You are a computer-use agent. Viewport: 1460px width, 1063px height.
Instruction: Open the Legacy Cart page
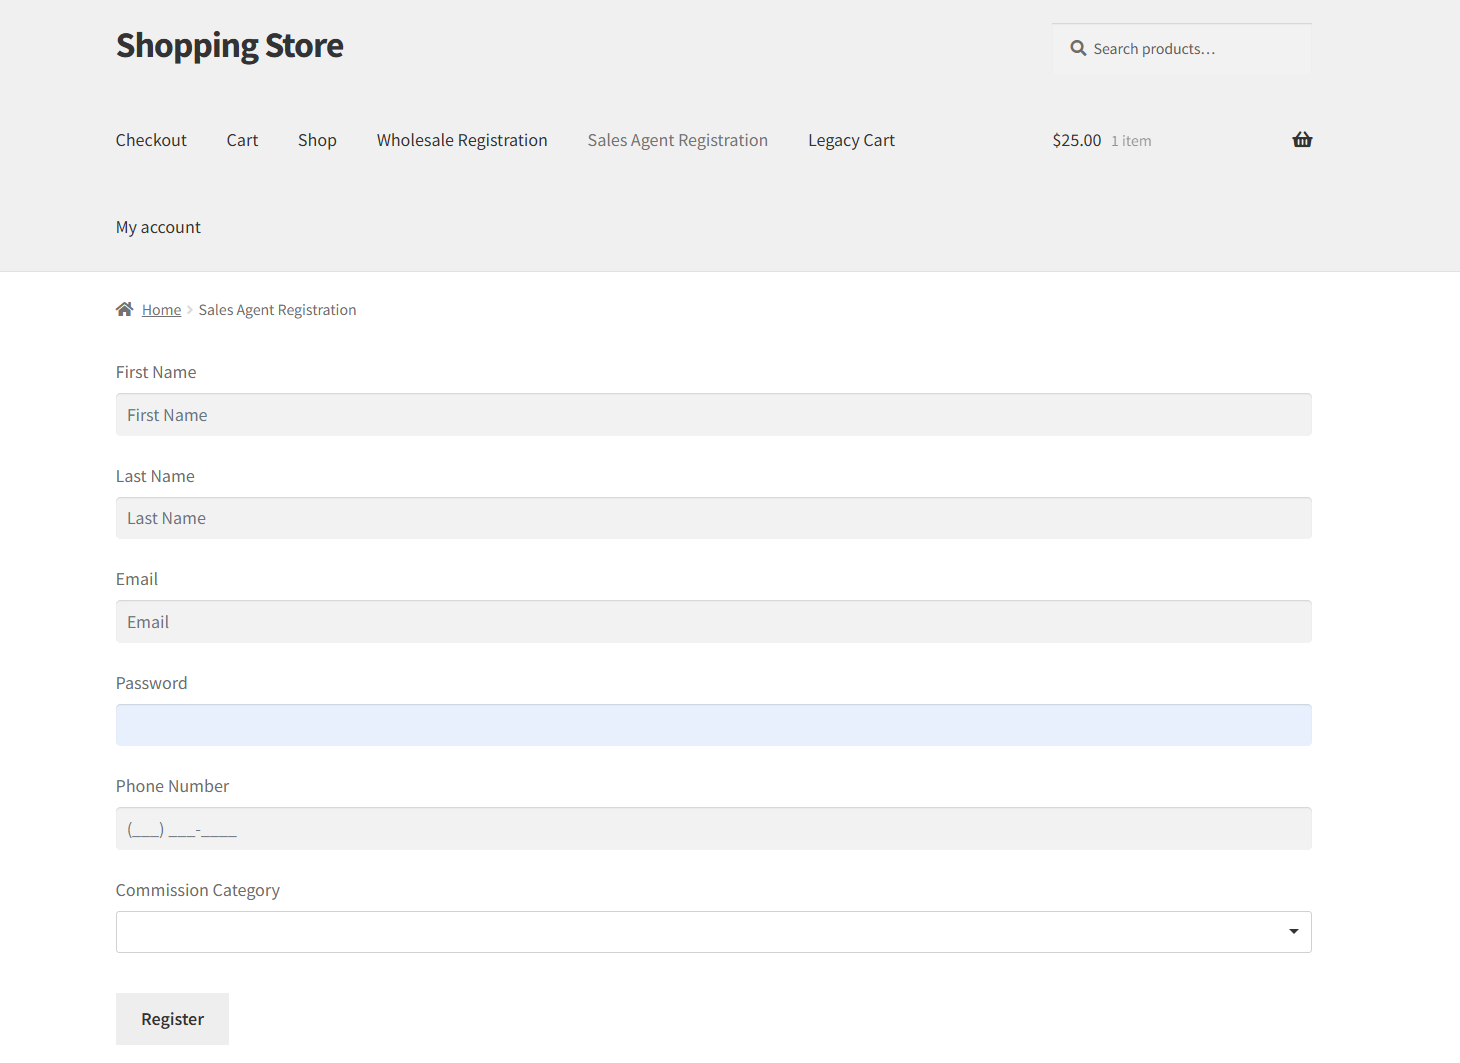851,140
